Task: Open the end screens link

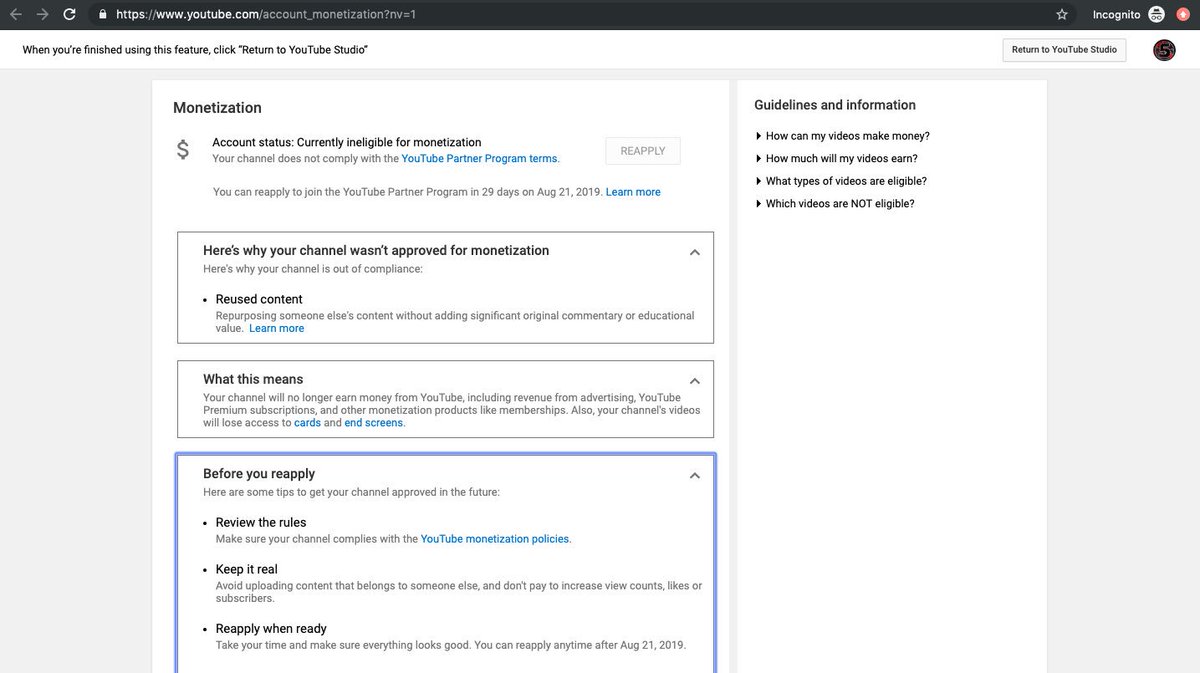Action: 374,423
